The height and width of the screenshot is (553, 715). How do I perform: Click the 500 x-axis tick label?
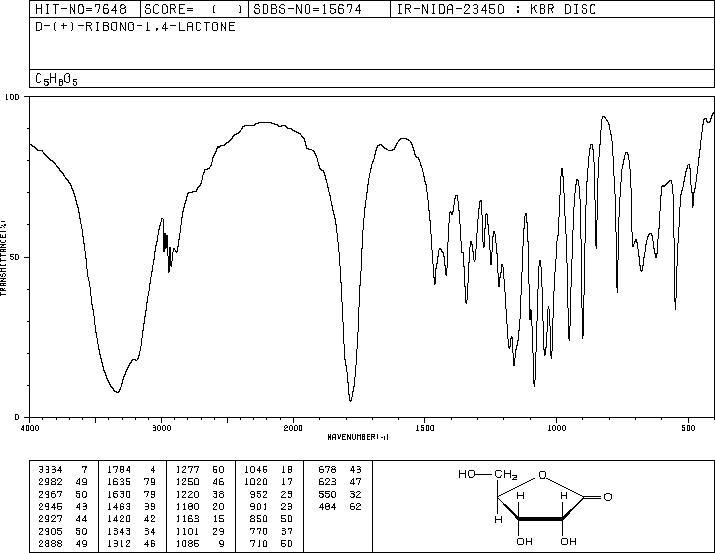coord(688,428)
